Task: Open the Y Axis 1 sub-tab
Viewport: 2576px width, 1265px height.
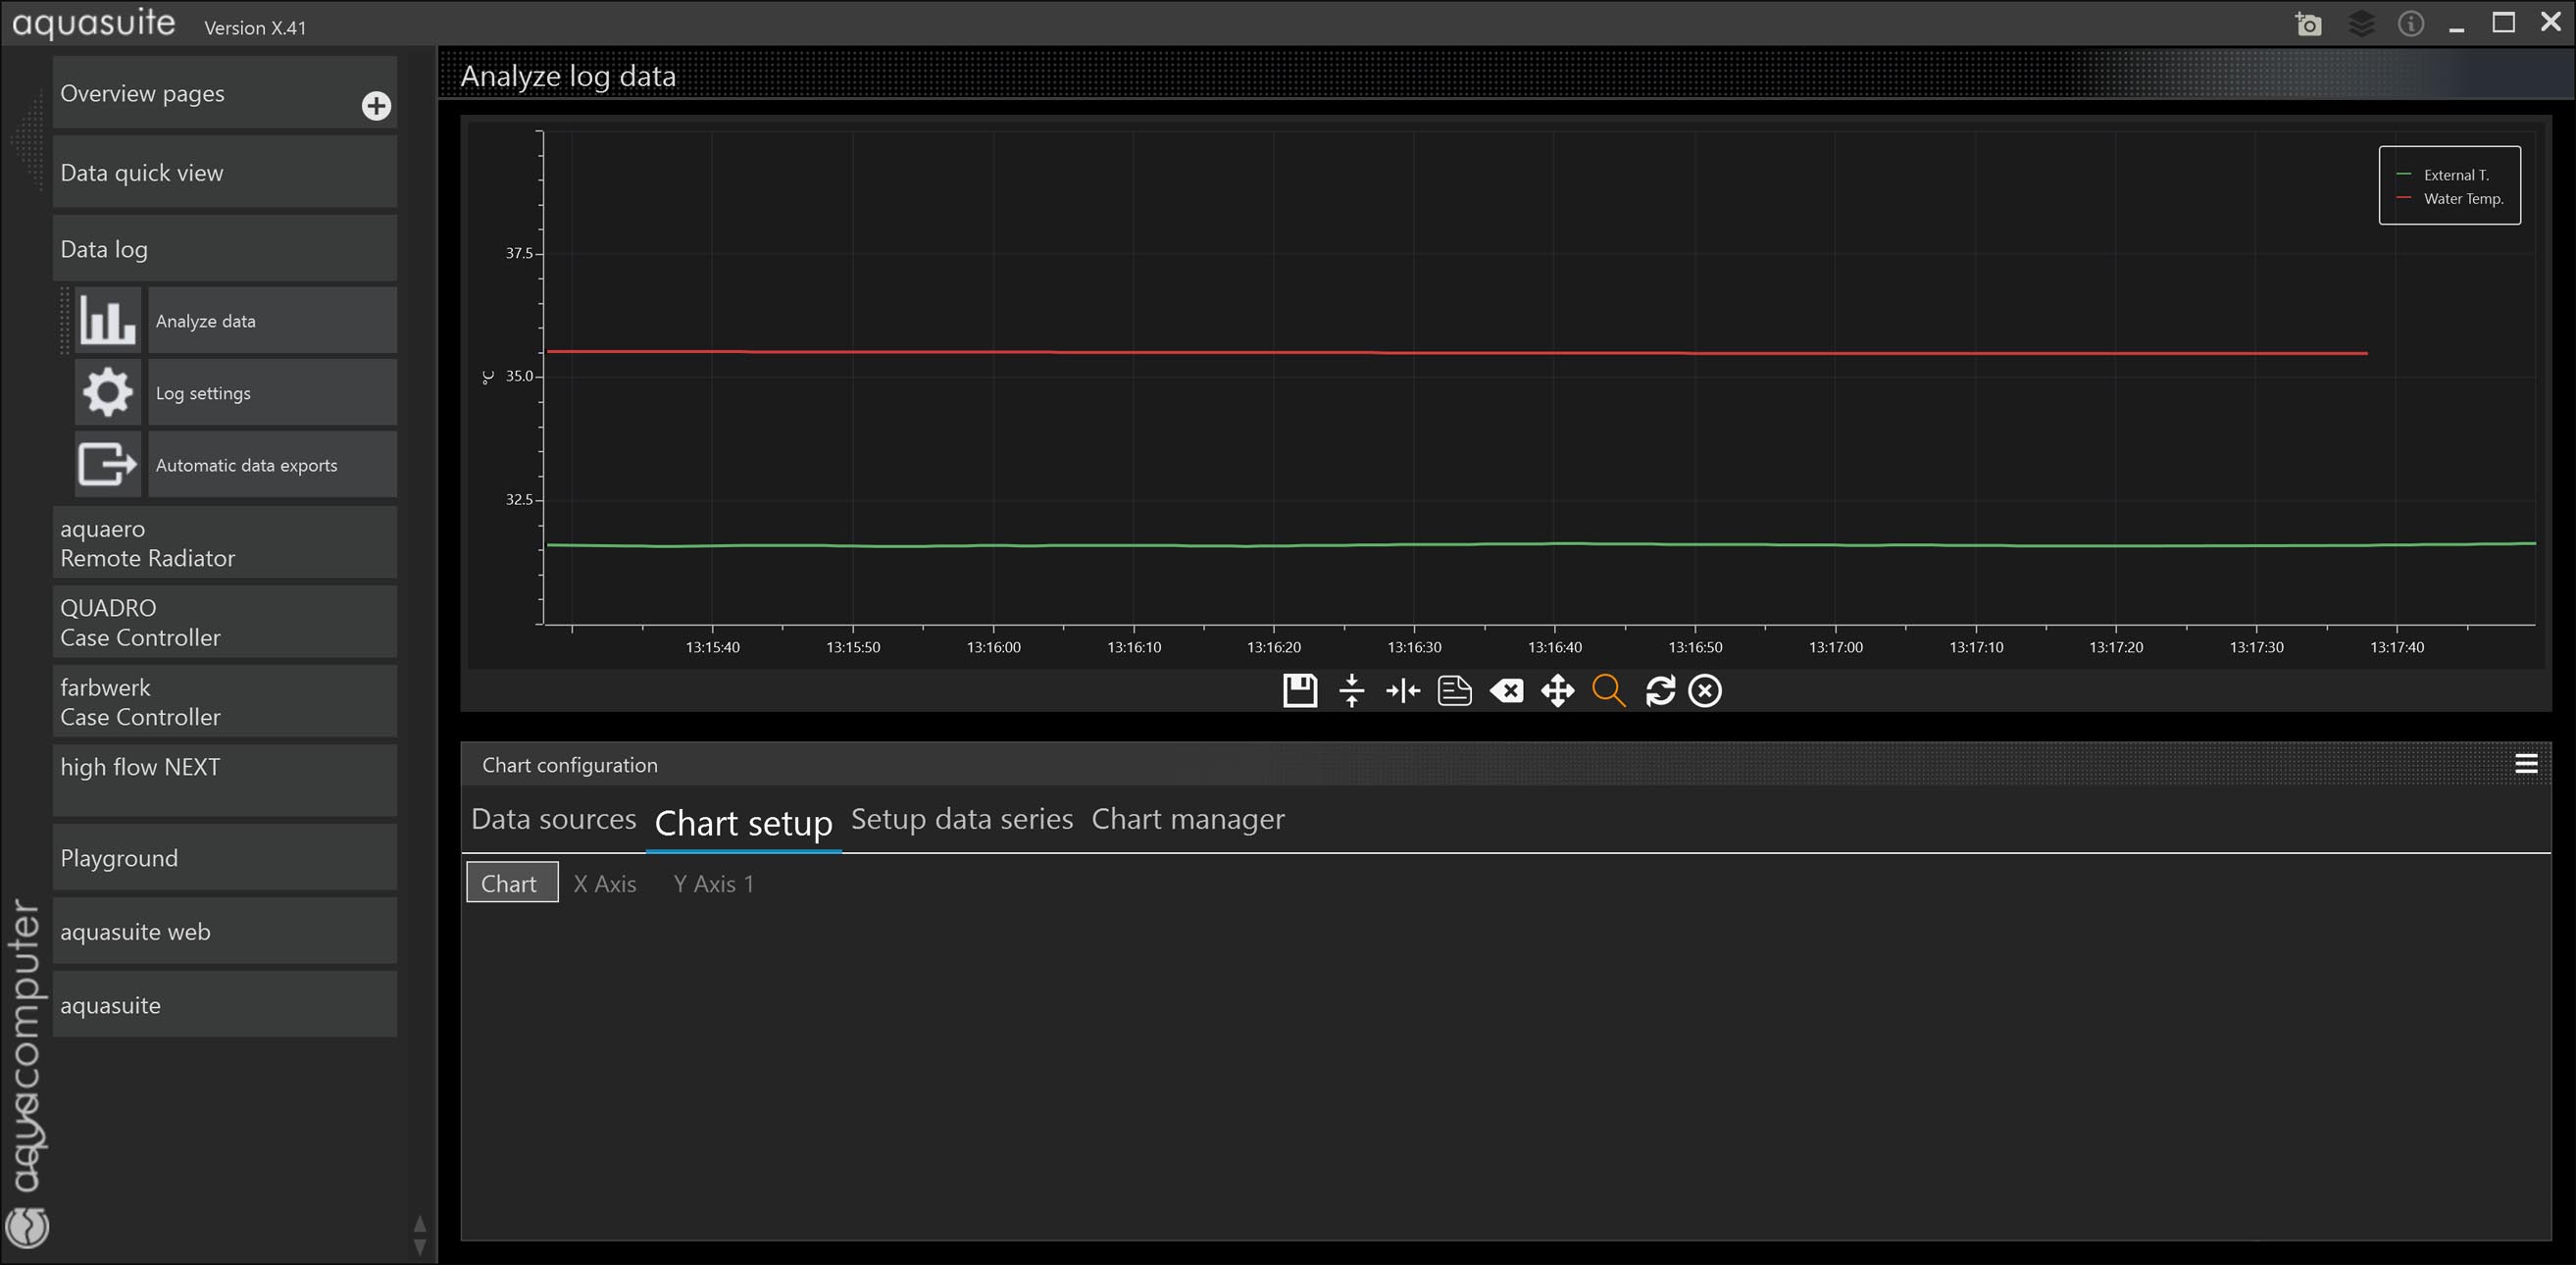Action: (x=714, y=884)
